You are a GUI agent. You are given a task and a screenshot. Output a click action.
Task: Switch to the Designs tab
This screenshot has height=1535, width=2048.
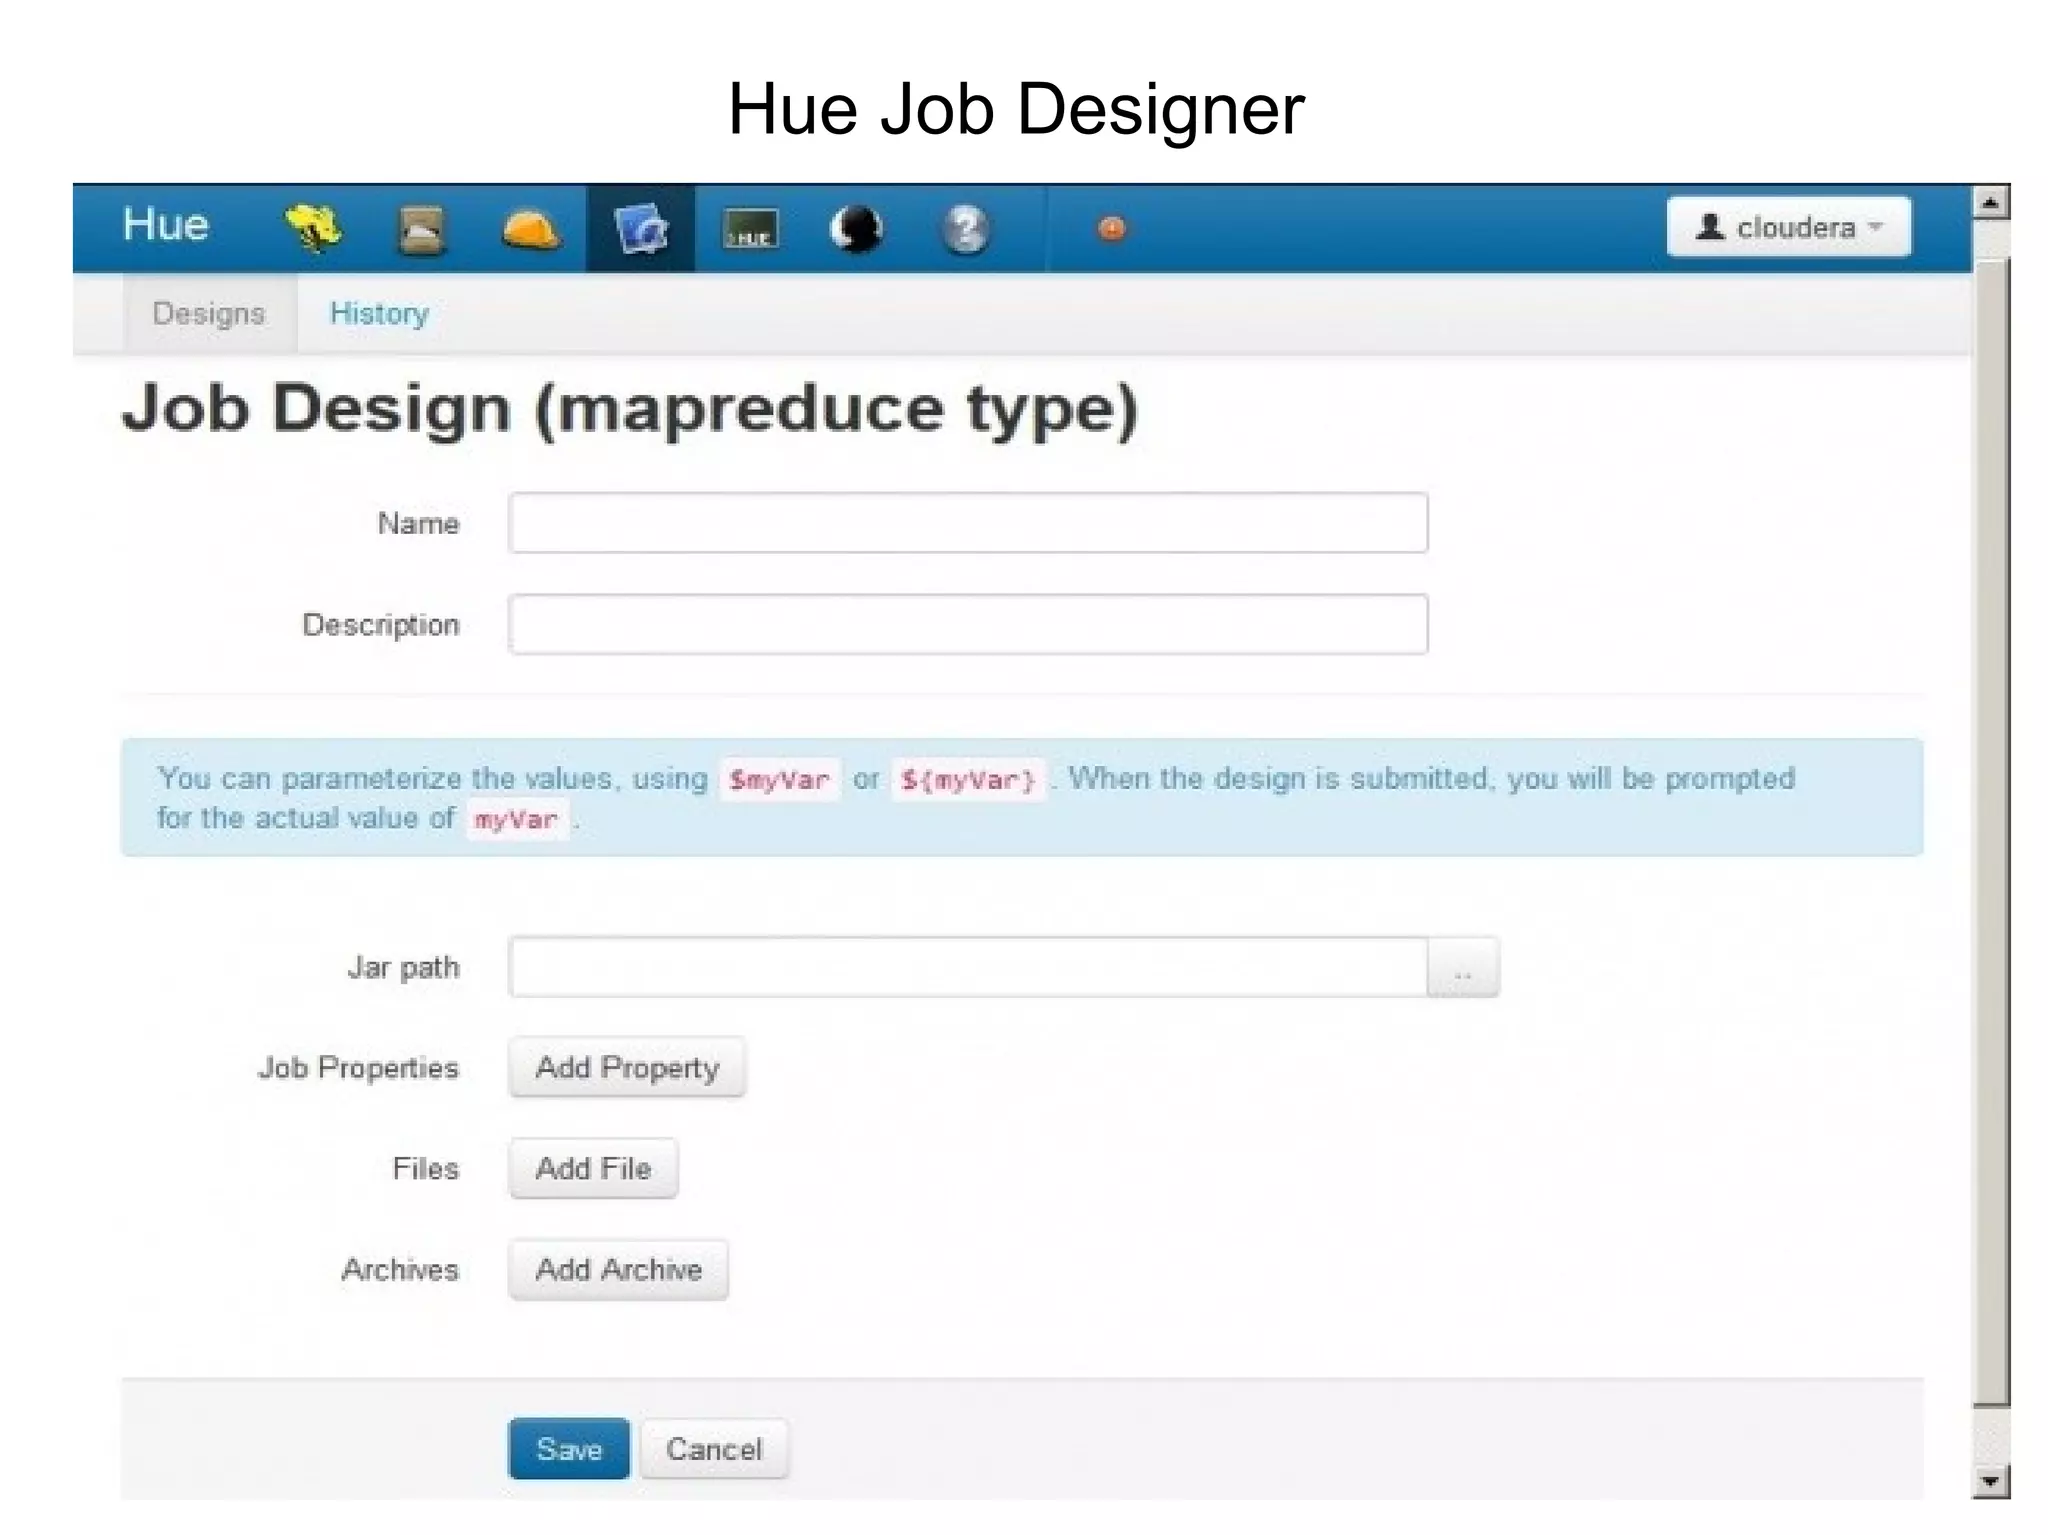coord(209,314)
